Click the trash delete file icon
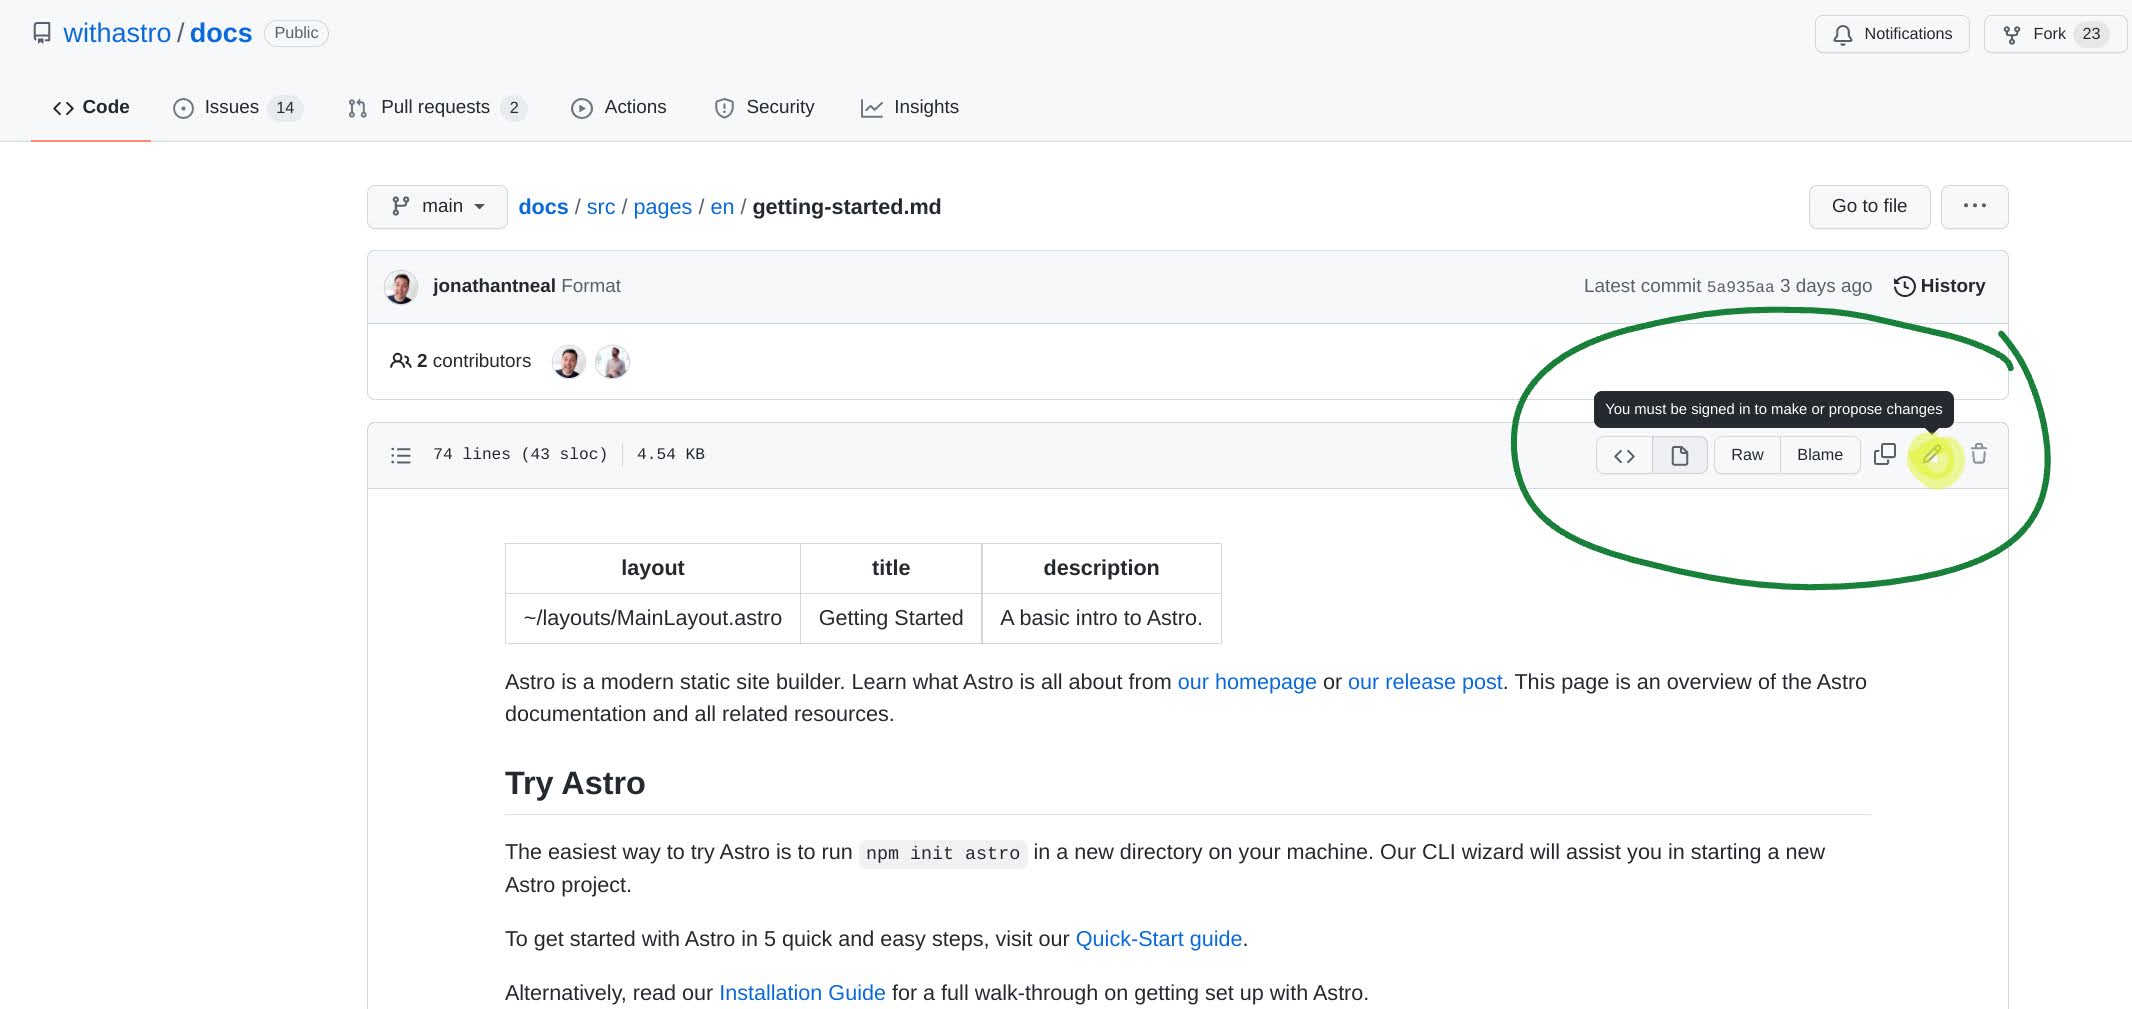This screenshot has width=2132, height=1009. [x=1979, y=454]
